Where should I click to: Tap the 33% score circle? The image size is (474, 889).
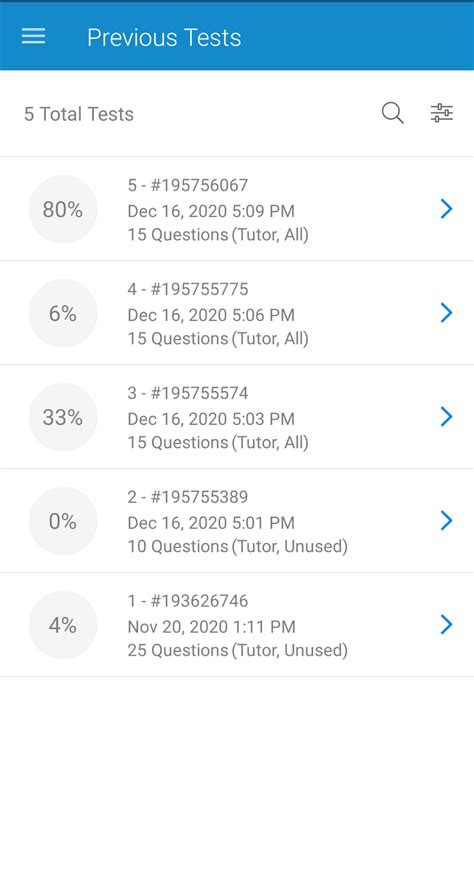coord(63,417)
